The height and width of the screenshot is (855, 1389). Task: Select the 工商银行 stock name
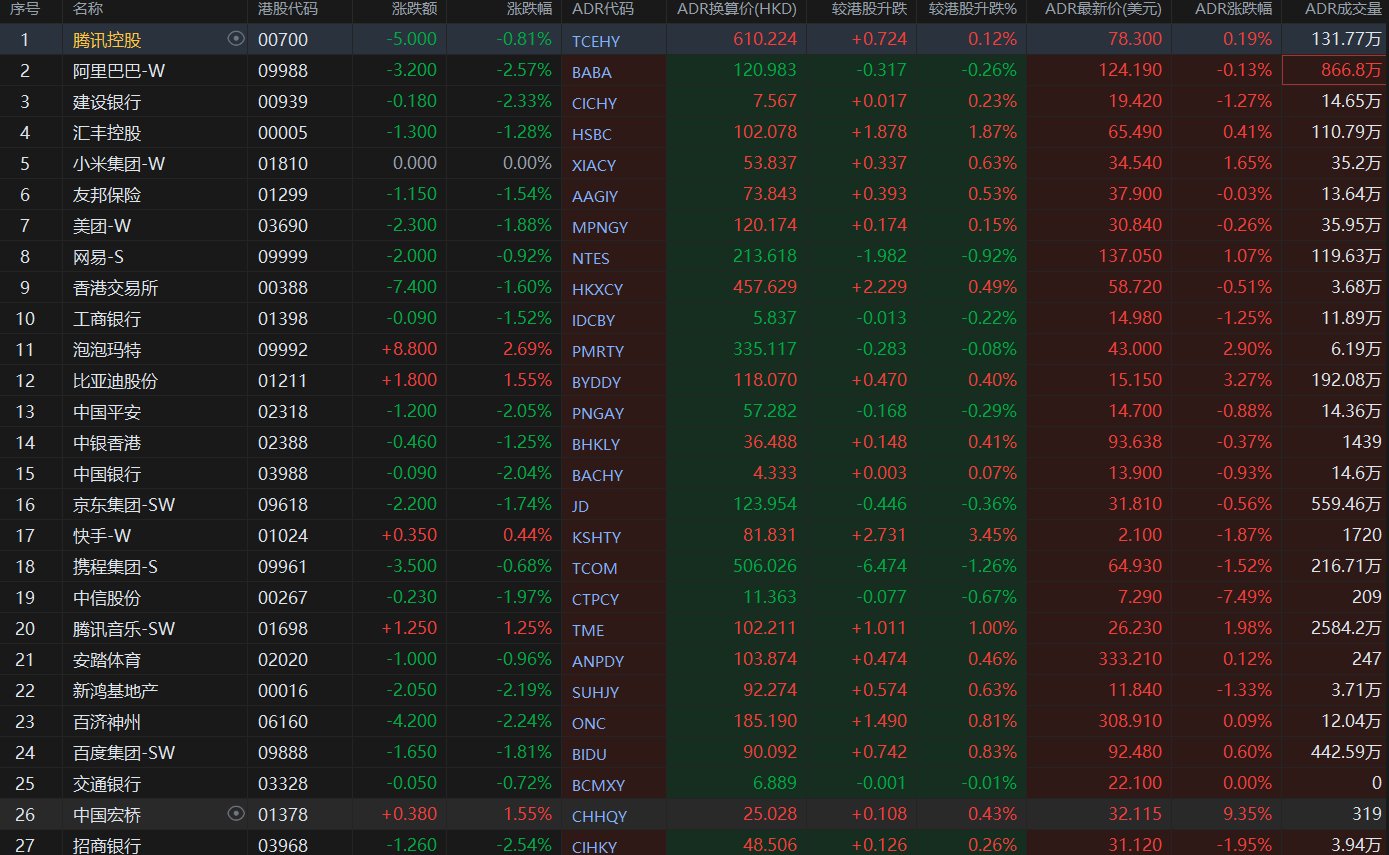point(107,319)
